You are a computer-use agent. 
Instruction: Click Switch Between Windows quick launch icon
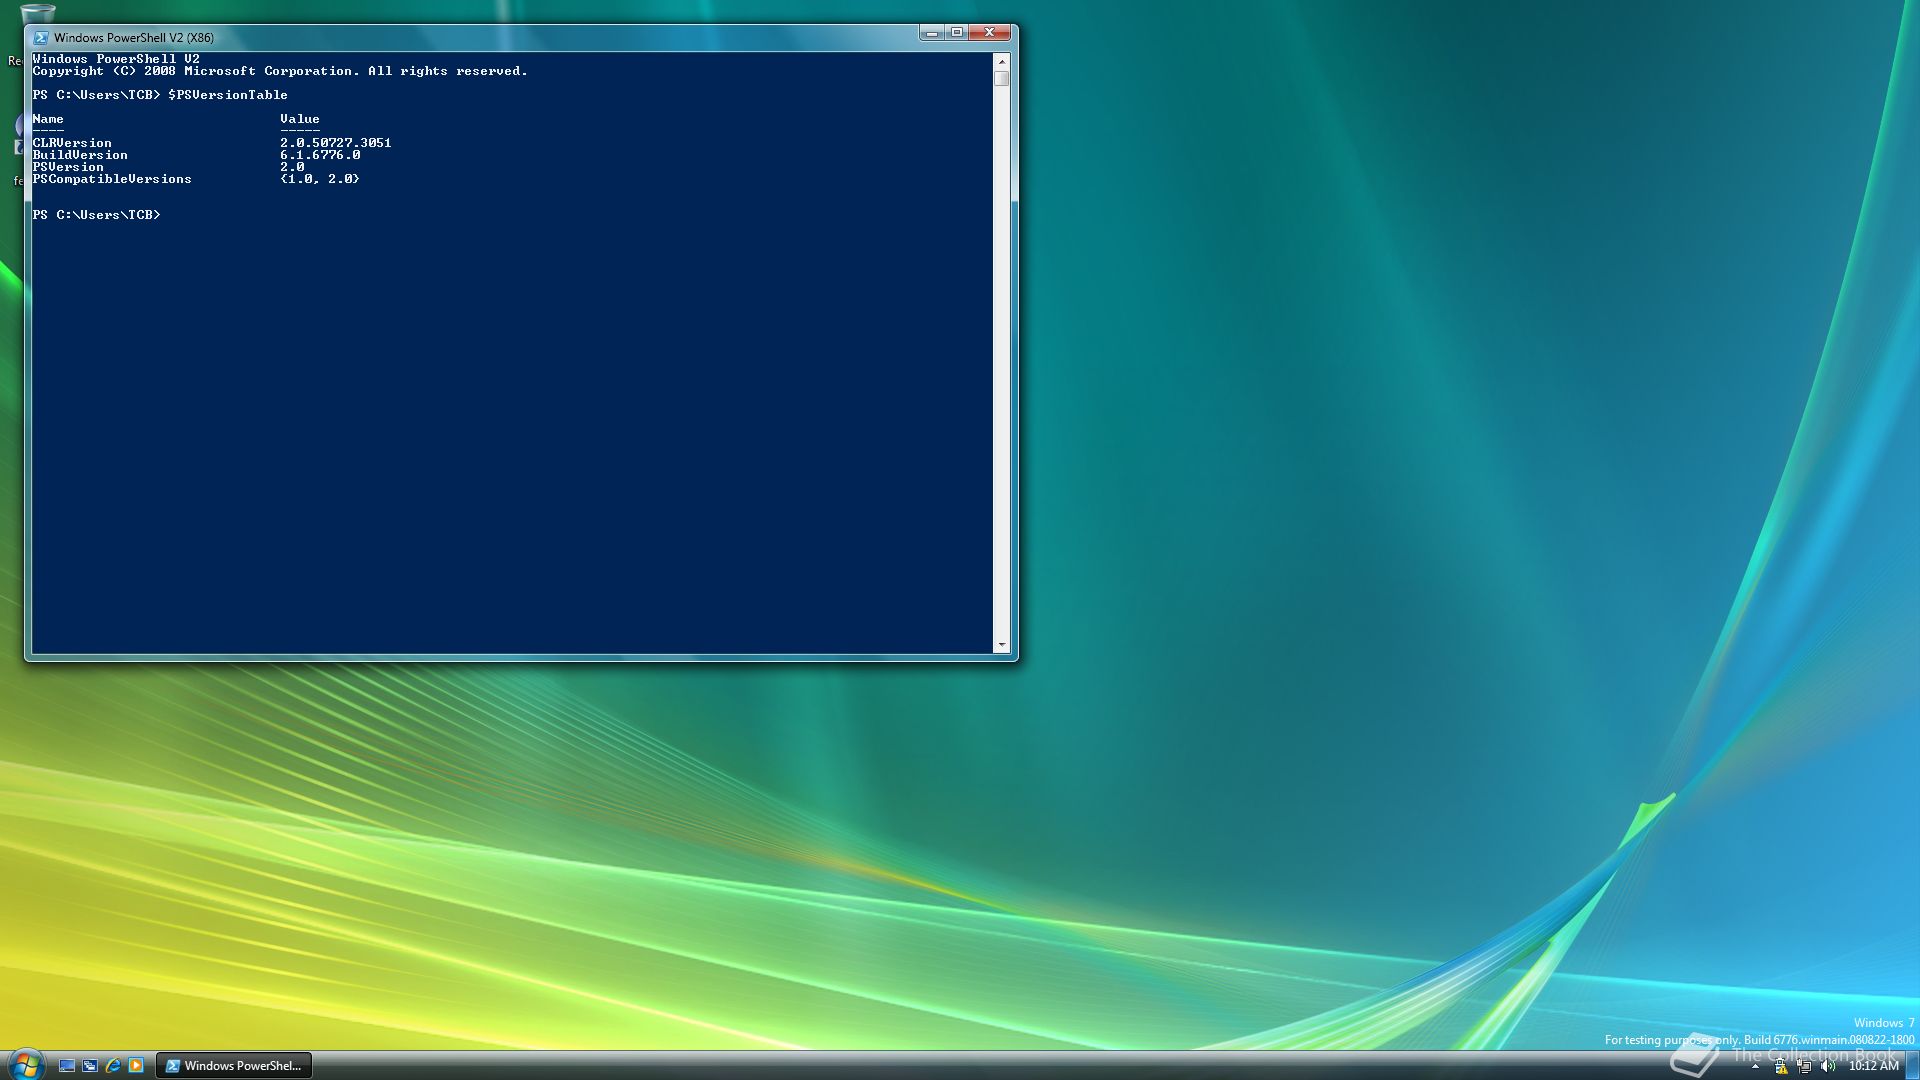(x=90, y=1066)
